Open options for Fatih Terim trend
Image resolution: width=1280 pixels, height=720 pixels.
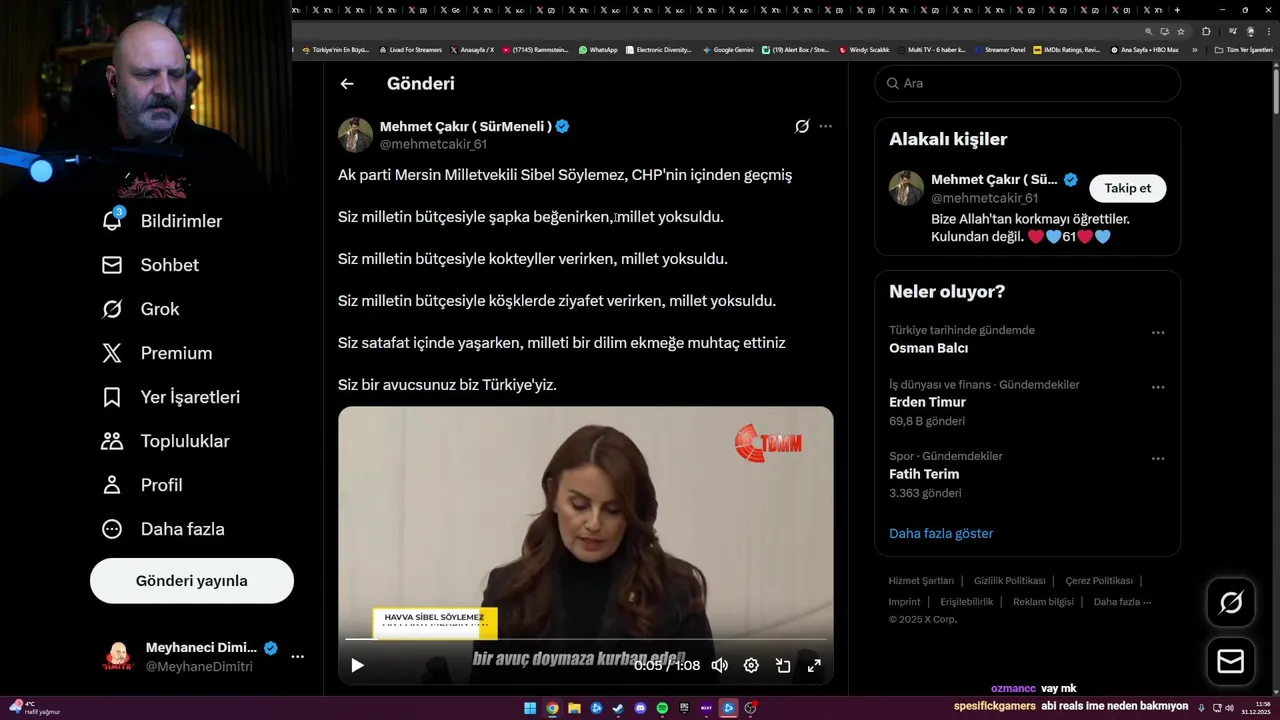coord(1158,459)
